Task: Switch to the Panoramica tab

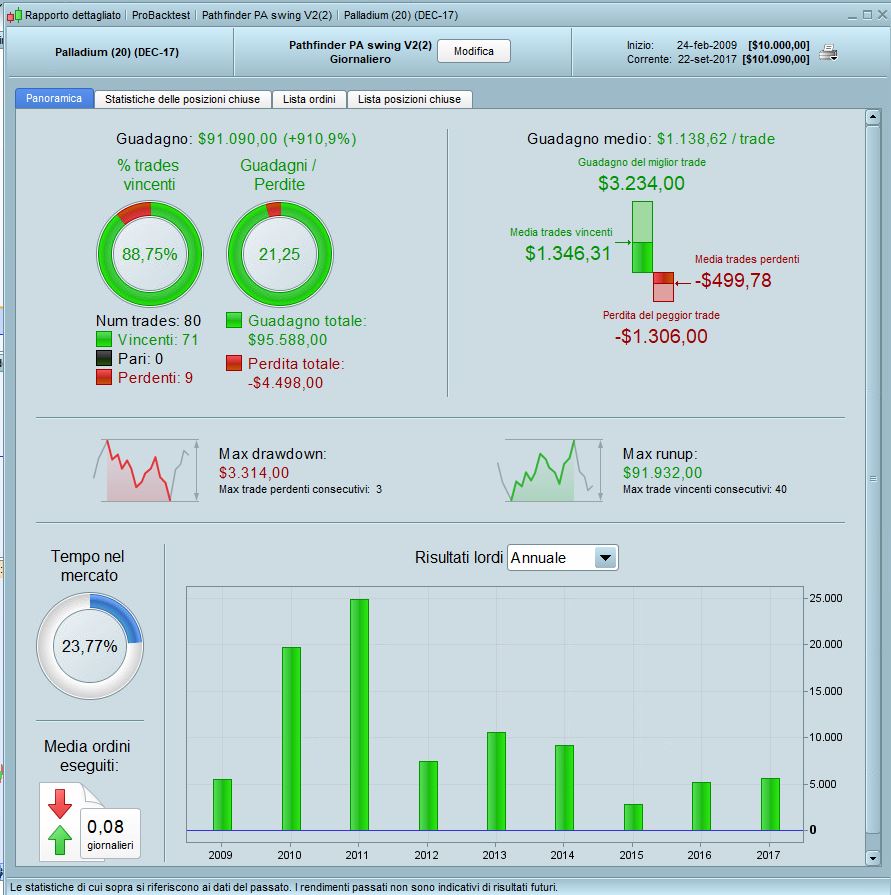Action: click(x=54, y=98)
